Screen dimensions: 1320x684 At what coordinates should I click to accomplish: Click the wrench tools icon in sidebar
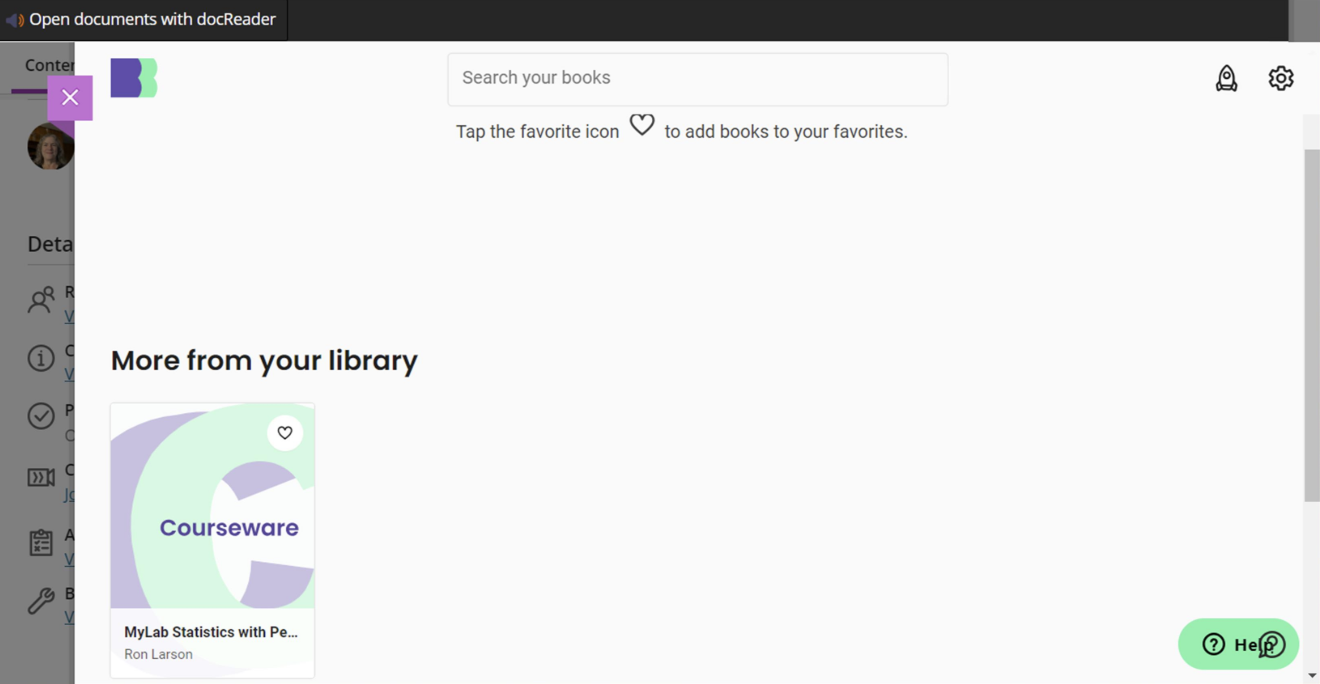tap(41, 600)
